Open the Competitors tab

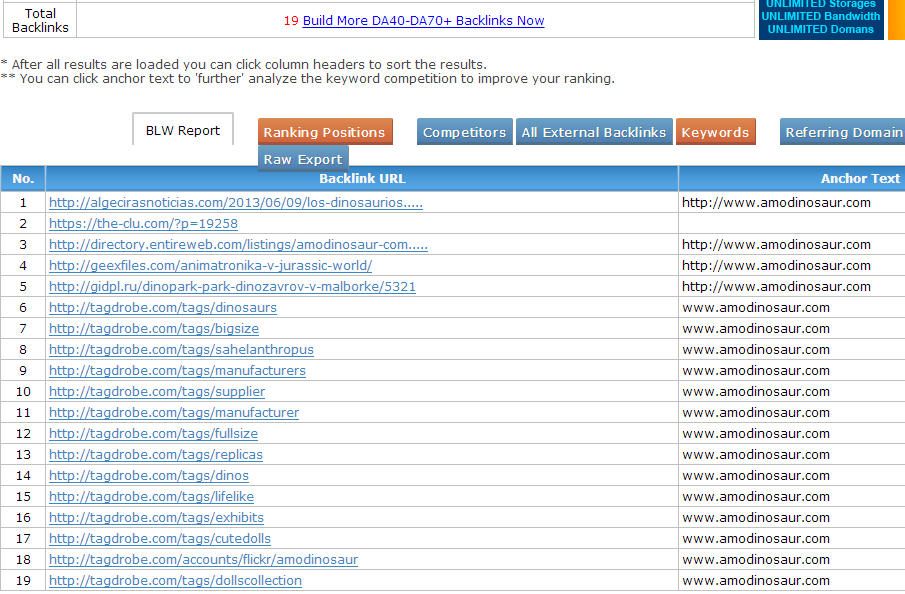[x=465, y=132]
